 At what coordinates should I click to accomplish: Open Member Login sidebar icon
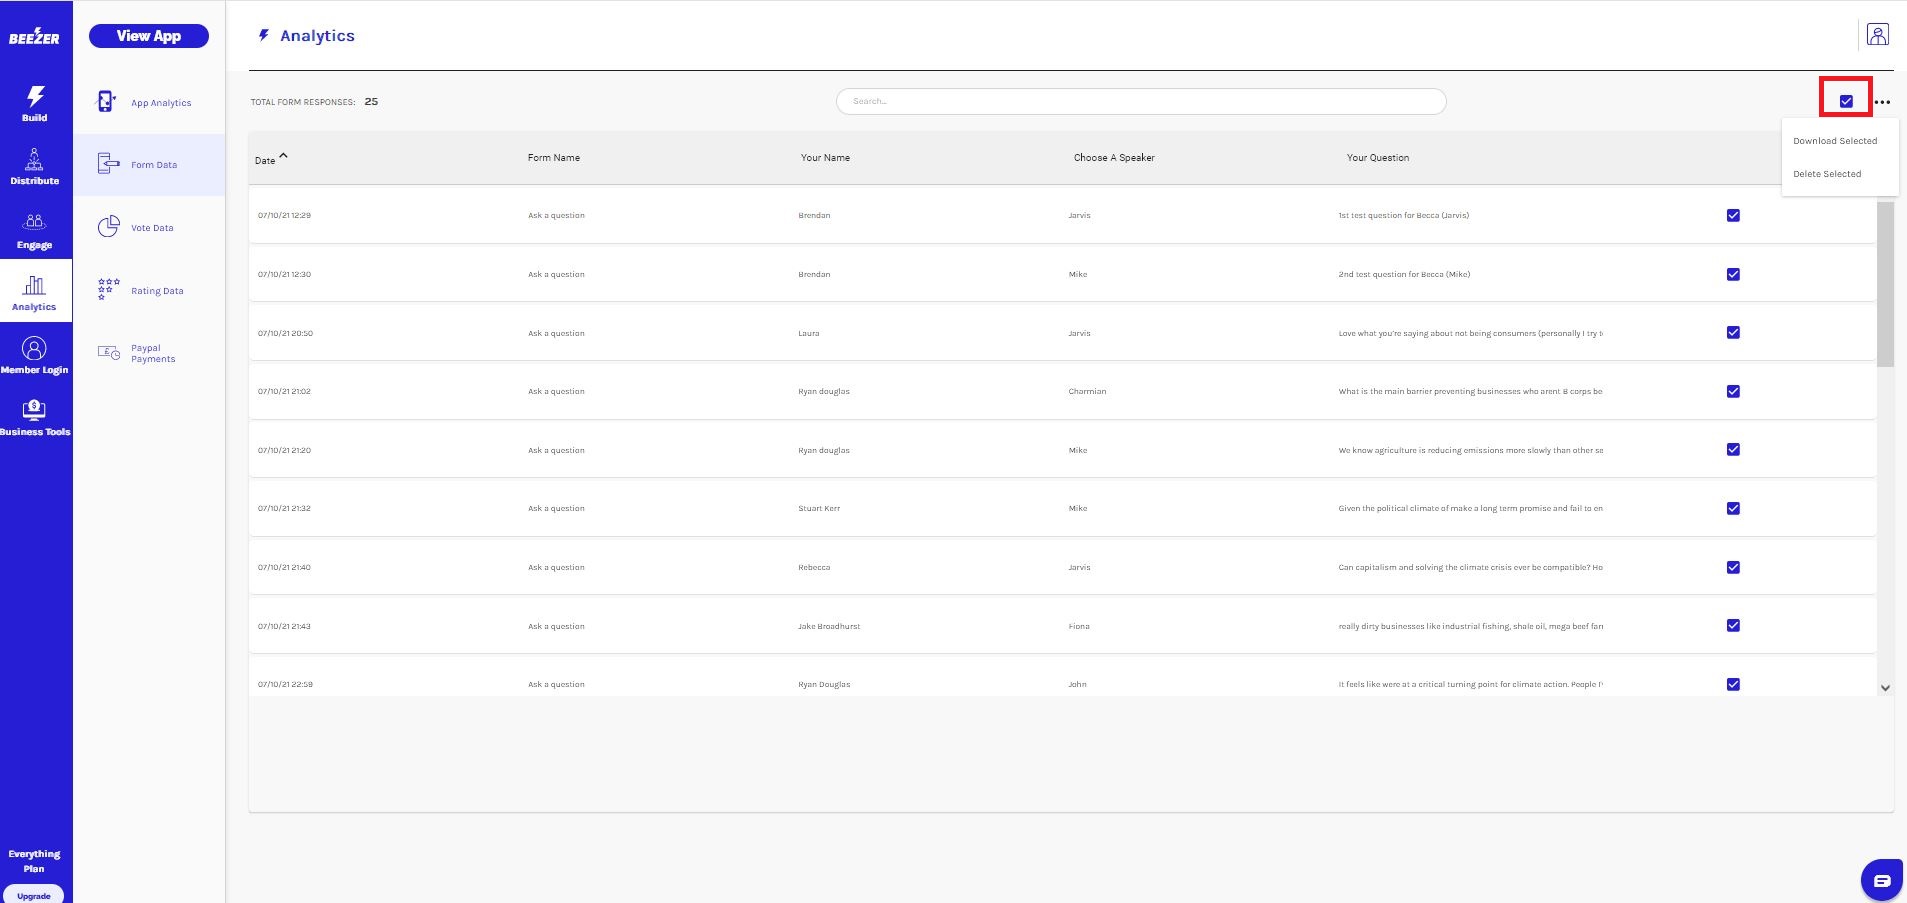(35, 349)
